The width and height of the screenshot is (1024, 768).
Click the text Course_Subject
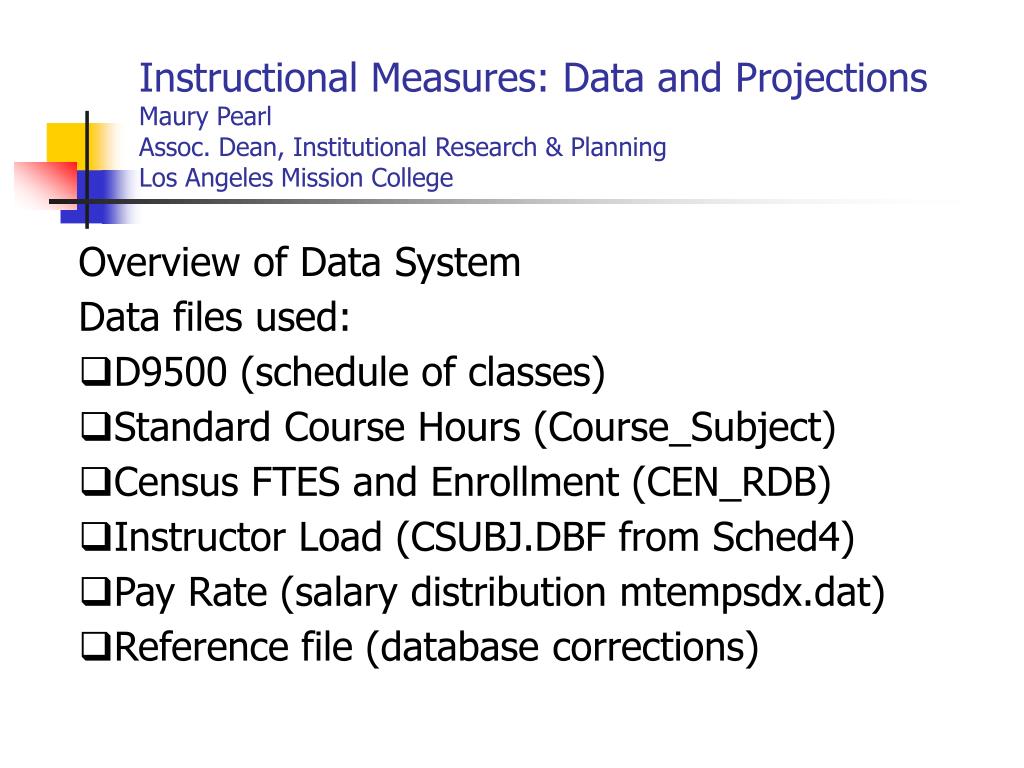(684, 428)
